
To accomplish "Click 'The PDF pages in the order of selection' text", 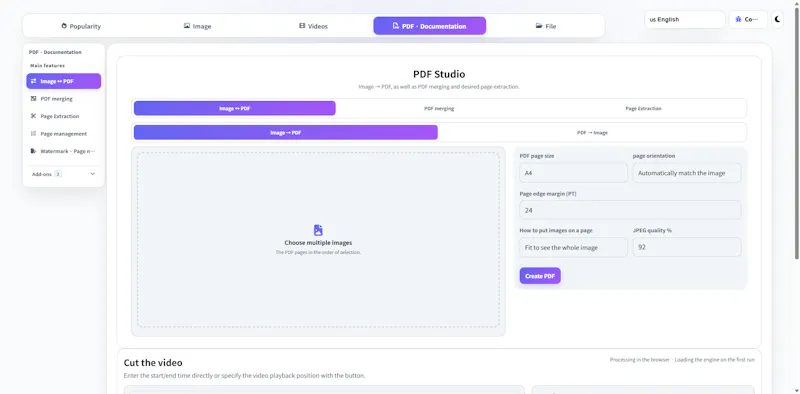I will [318, 252].
